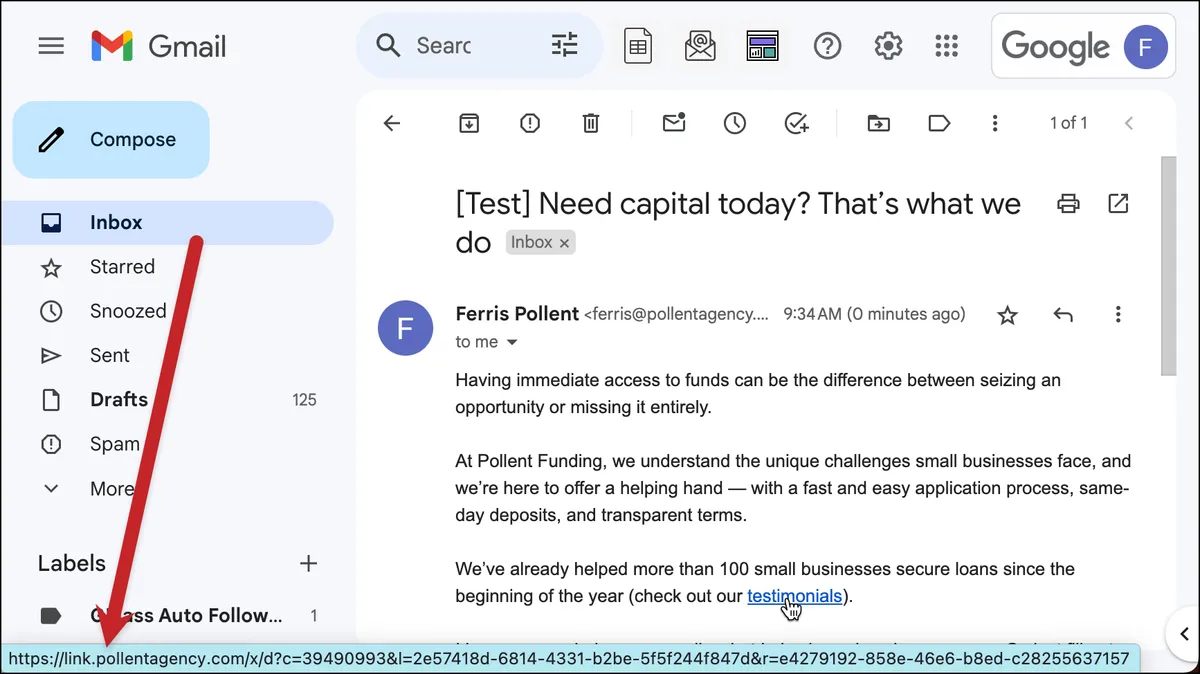Screen dimensions: 1200x674
Task: Delete this email with trash icon
Action: (x=591, y=123)
